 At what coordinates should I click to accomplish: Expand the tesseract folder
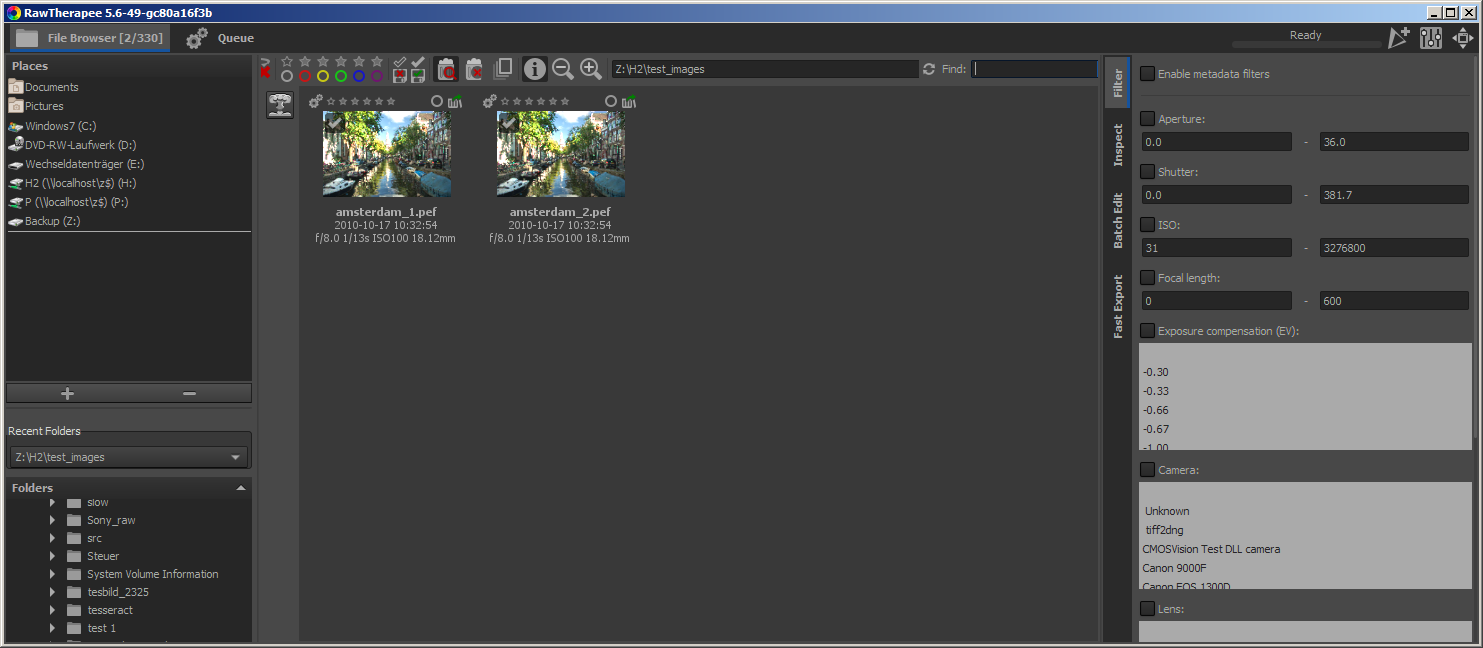point(52,609)
